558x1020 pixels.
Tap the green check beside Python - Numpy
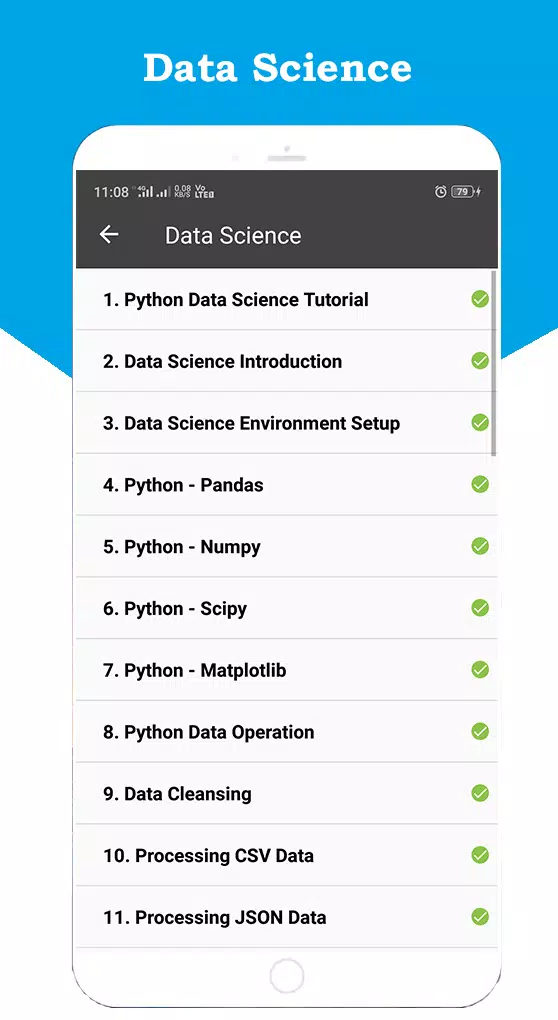(x=480, y=546)
